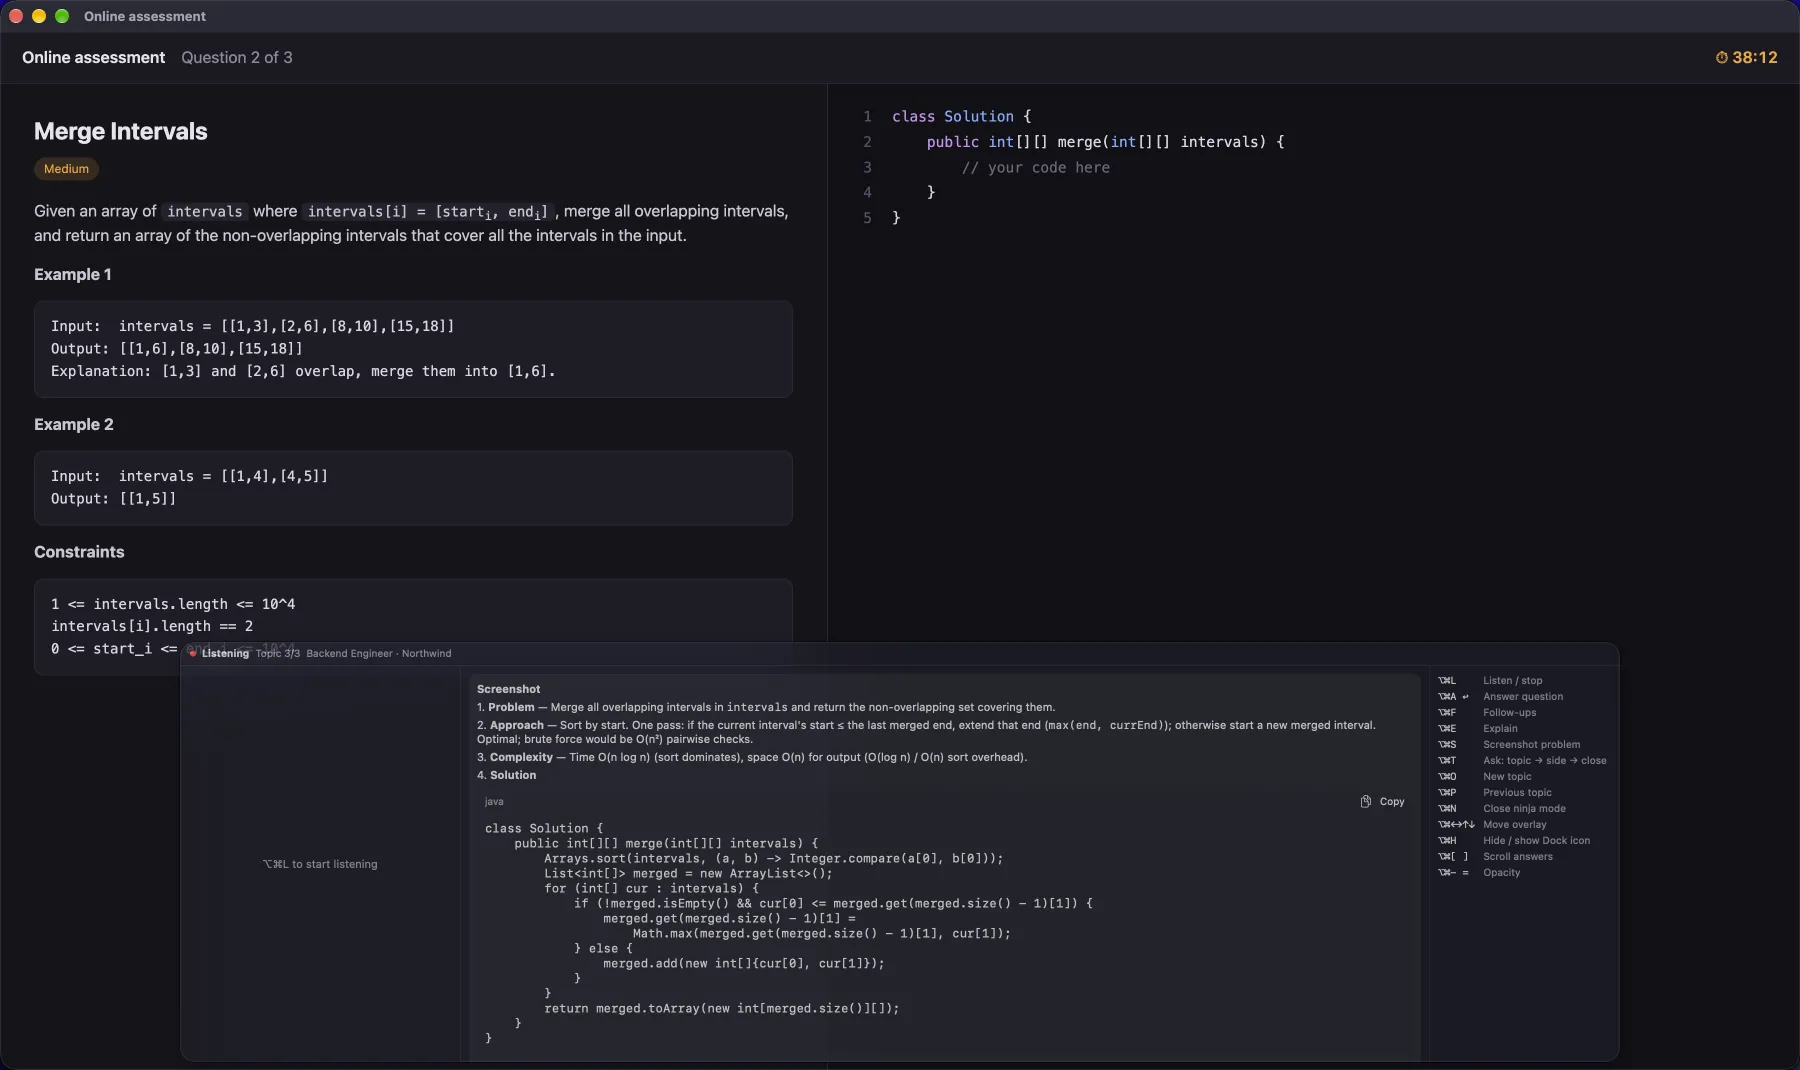Click 'Explain' shortcut row

coord(1524,729)
